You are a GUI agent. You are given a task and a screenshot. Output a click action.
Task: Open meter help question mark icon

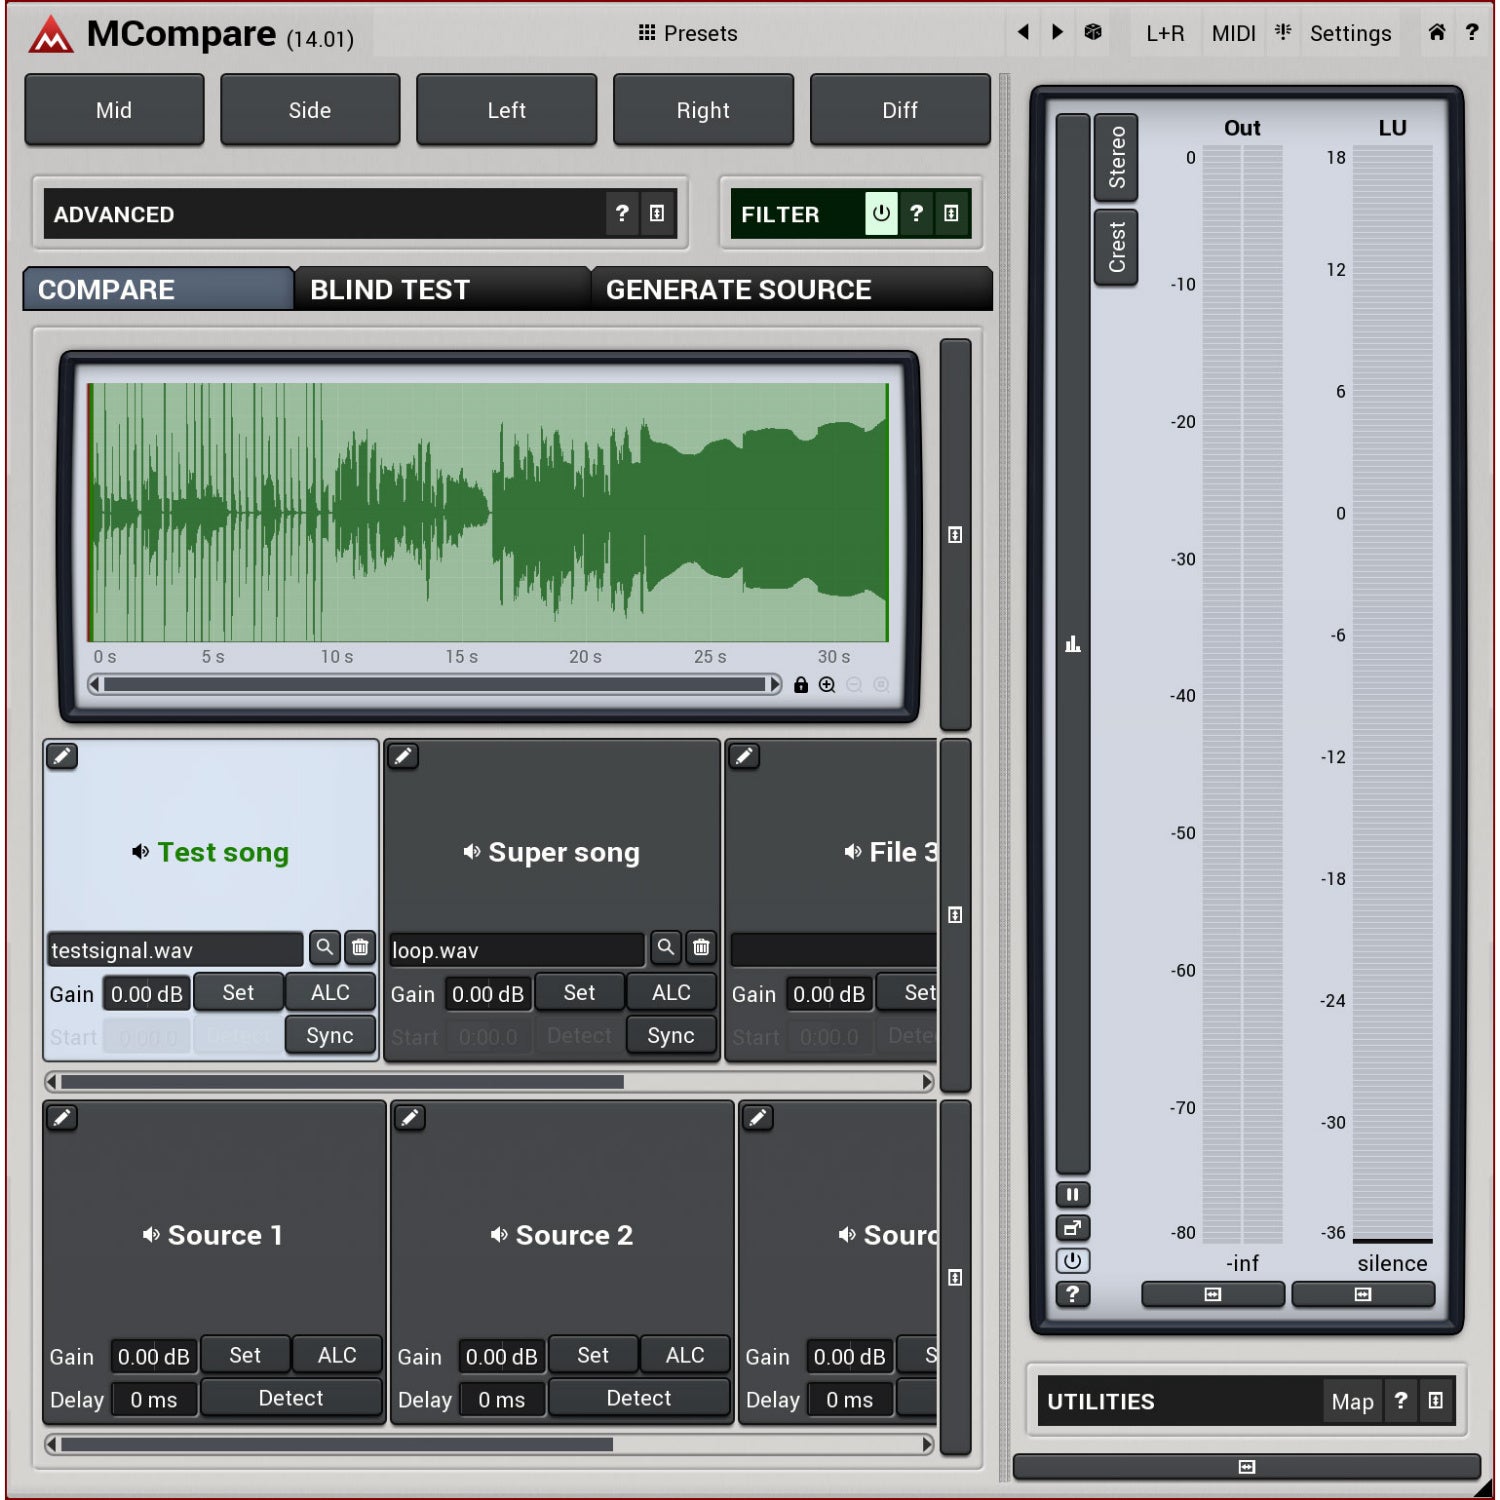pos(1073,1294)
